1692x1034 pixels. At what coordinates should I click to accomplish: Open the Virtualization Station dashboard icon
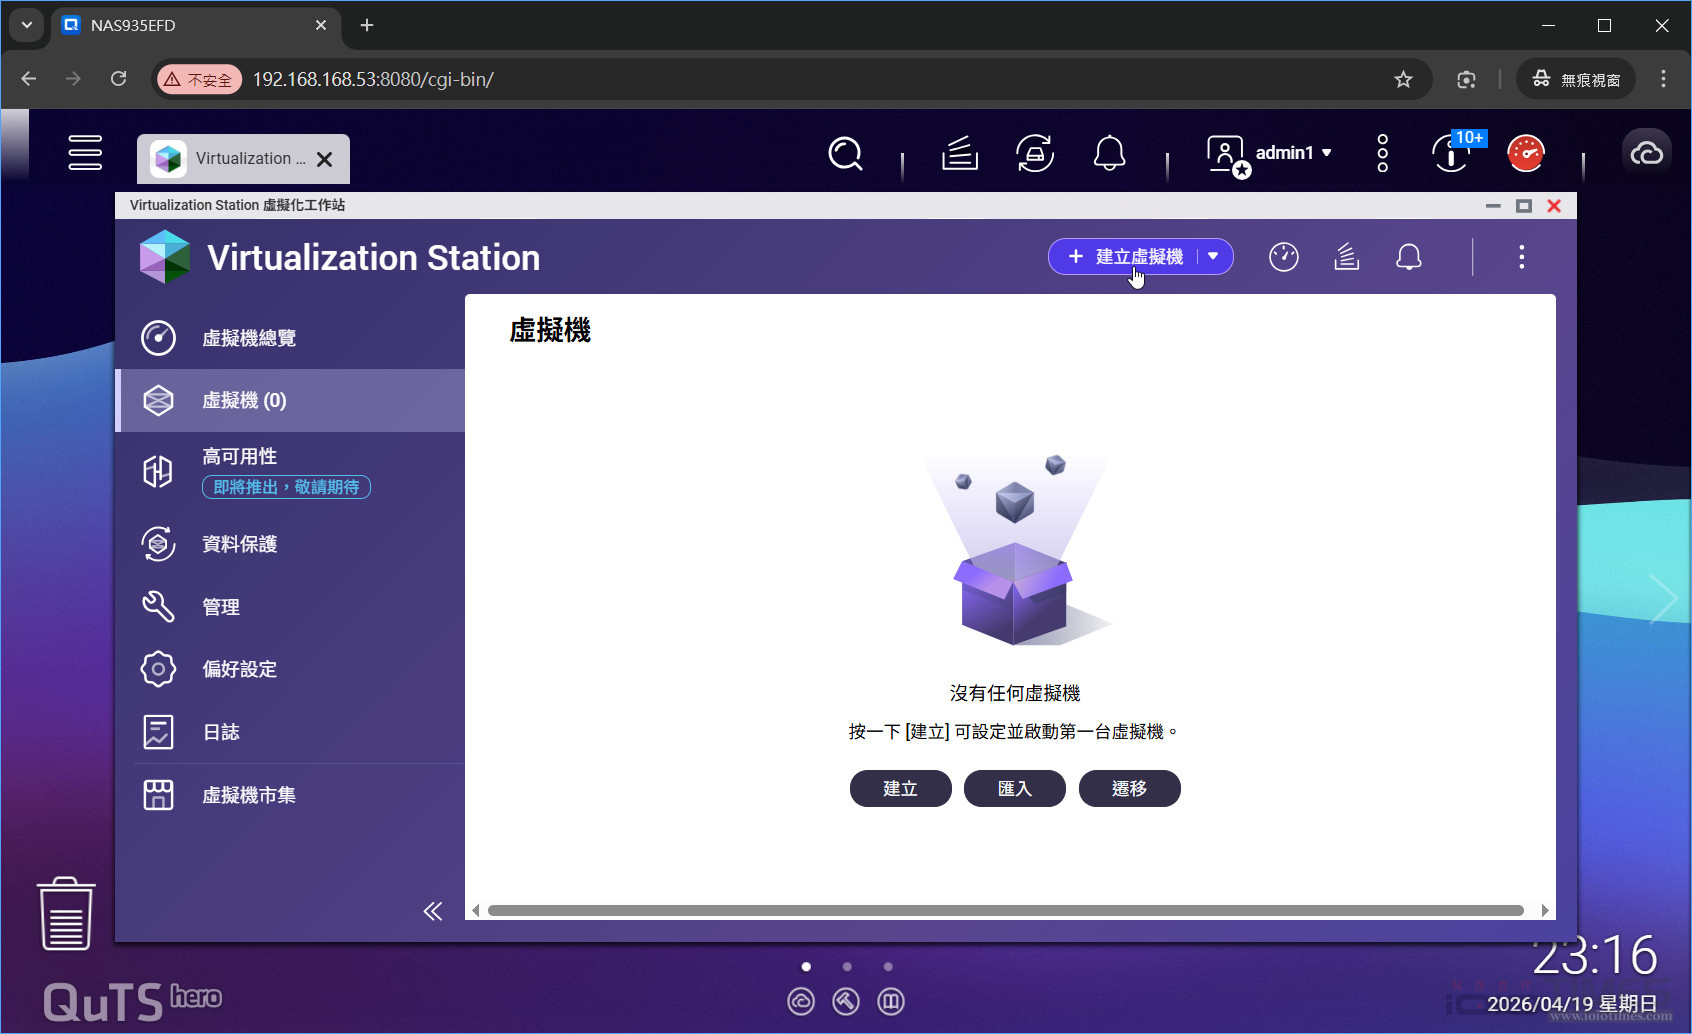pos(1284,257)
